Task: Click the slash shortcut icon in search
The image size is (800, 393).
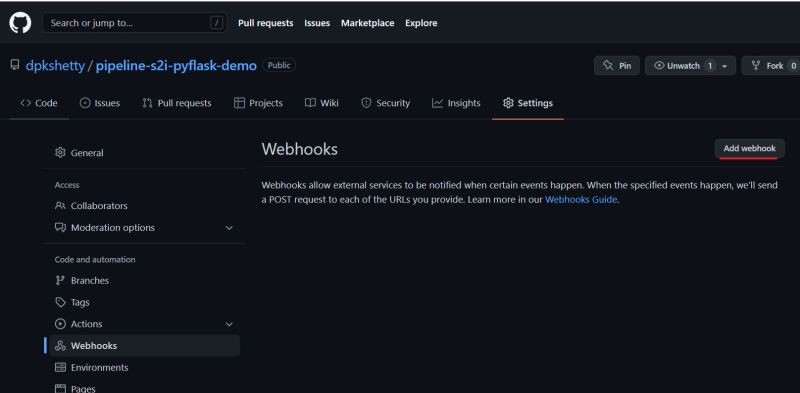Action: click(217, 23)
